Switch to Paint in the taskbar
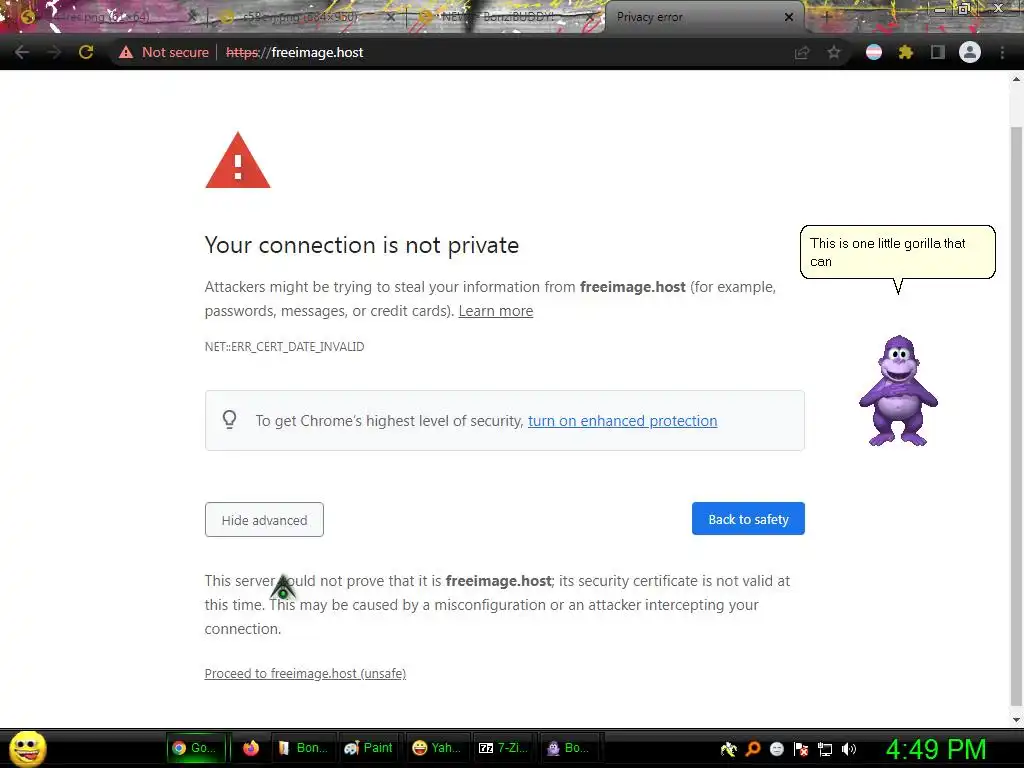This screenshot has height=768, width=1024. point(369,748)
